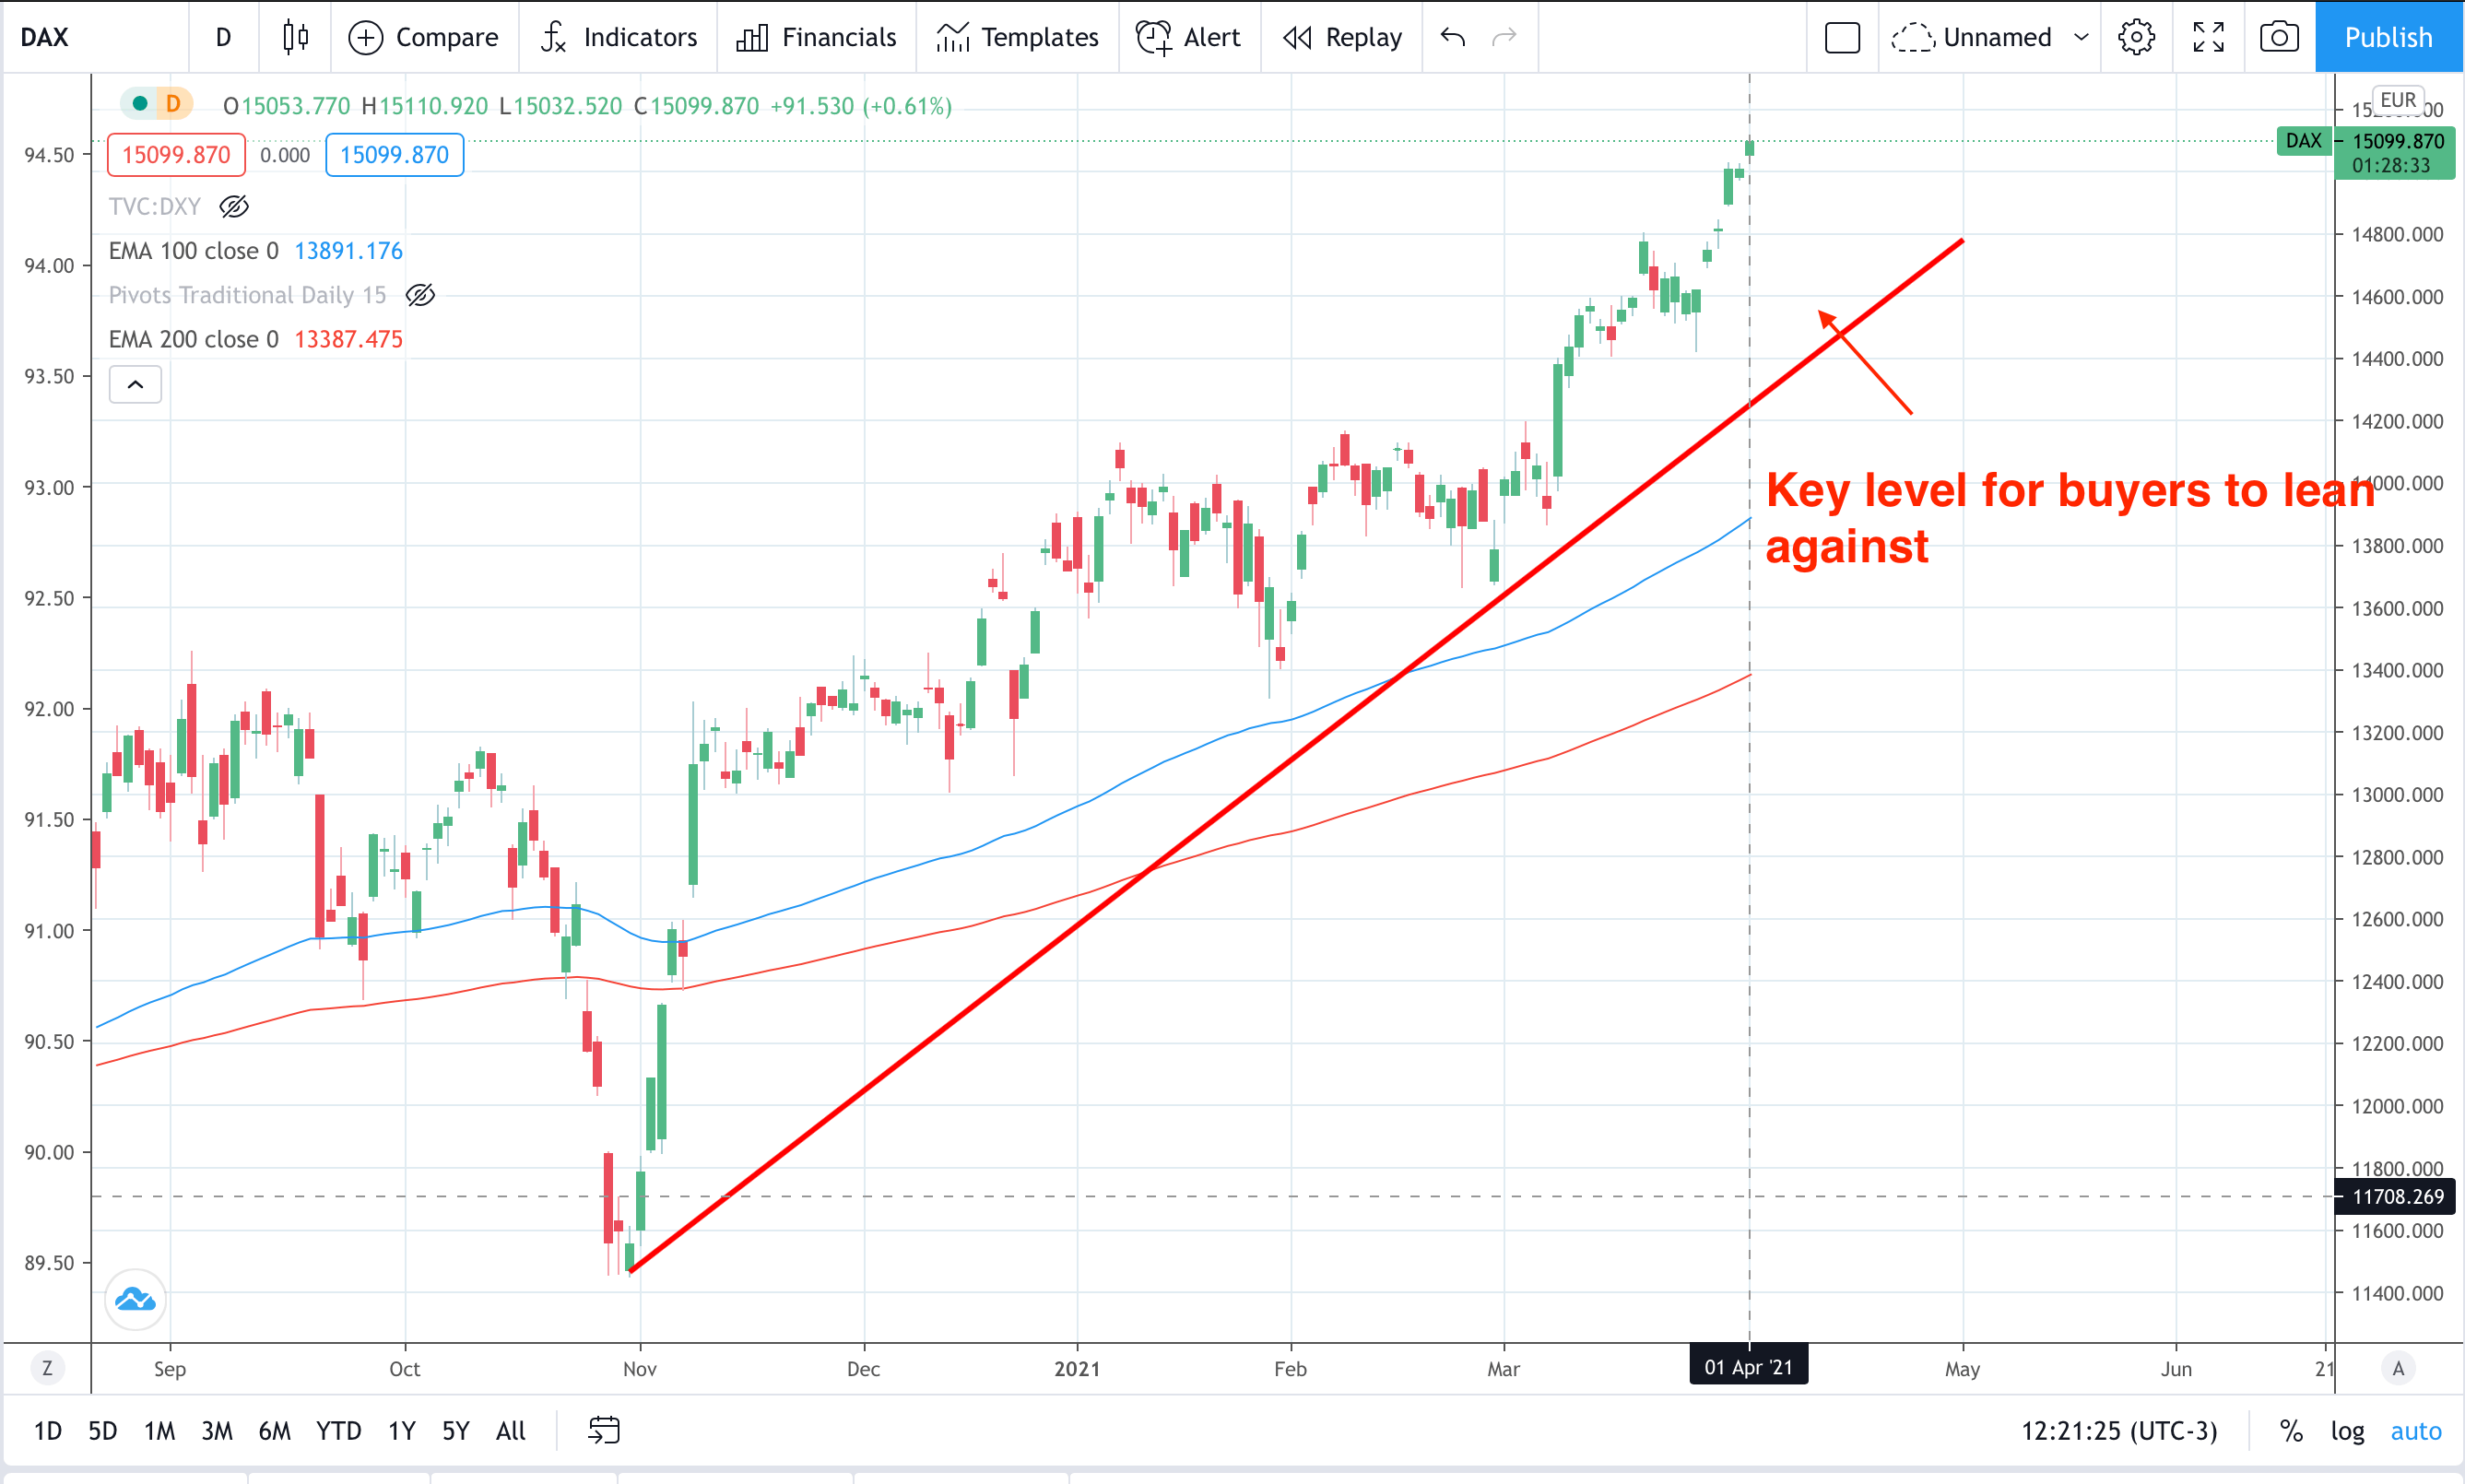Click the Publish button
The width and height of the screenshot is (2465, 1484).
pyautogui.click(x=2389, y=37)
